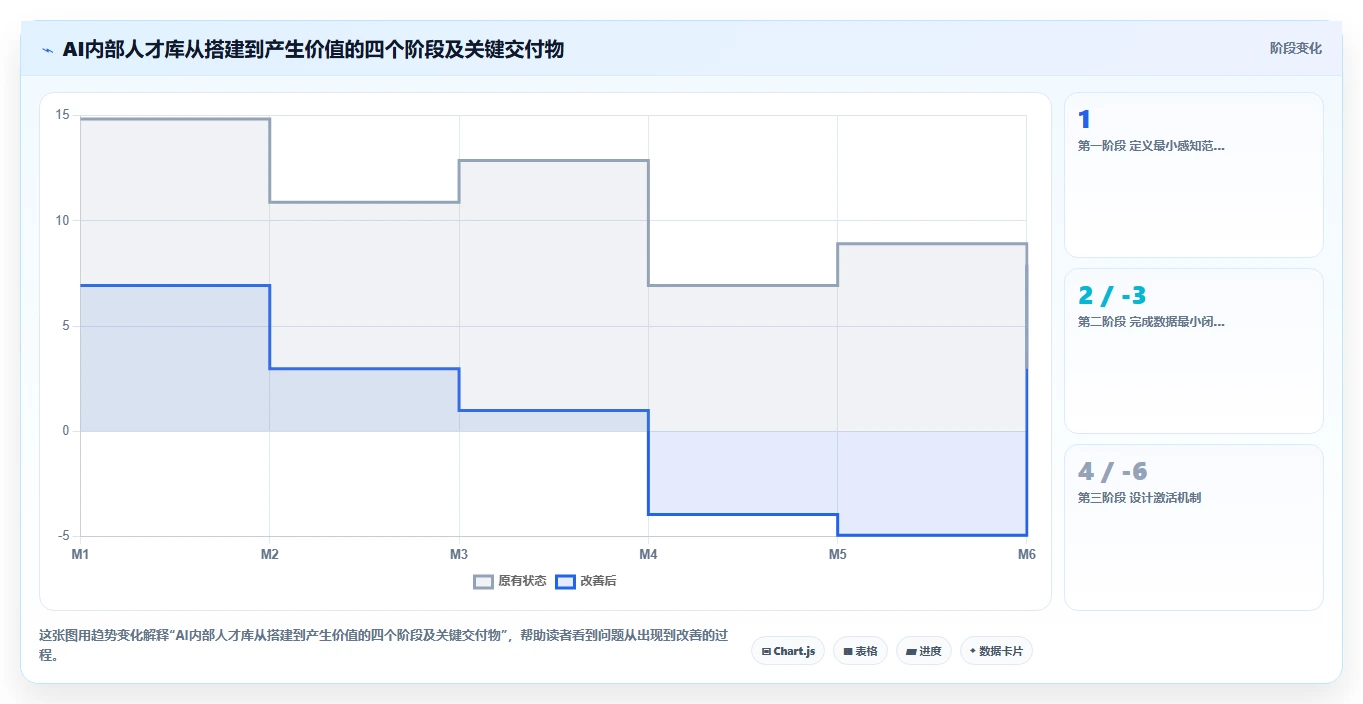Click the M4 axis label
This screenshot has height=704, width=1363.
click(x=648, y=554)
